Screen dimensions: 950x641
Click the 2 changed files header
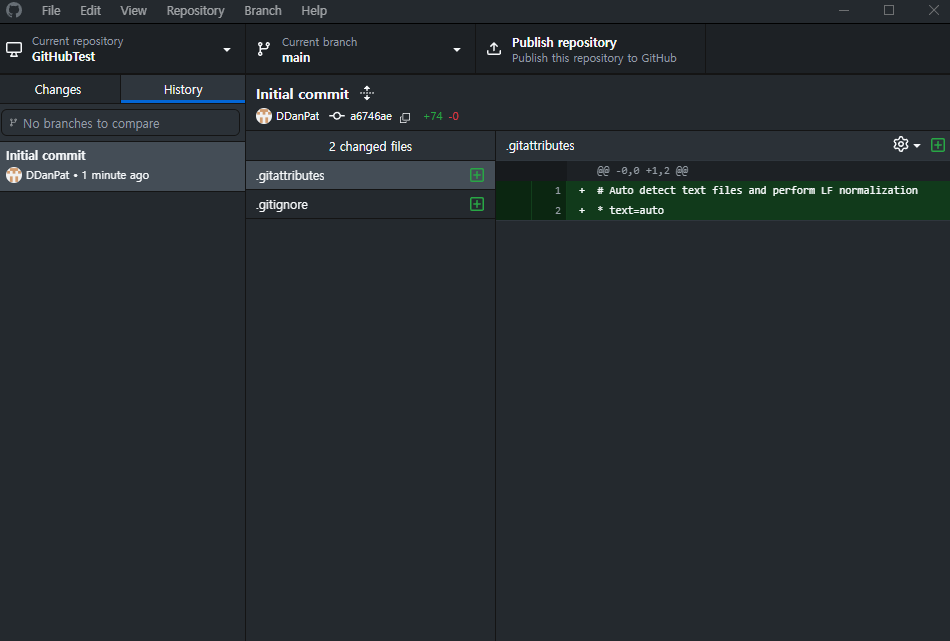coord(370,146)
